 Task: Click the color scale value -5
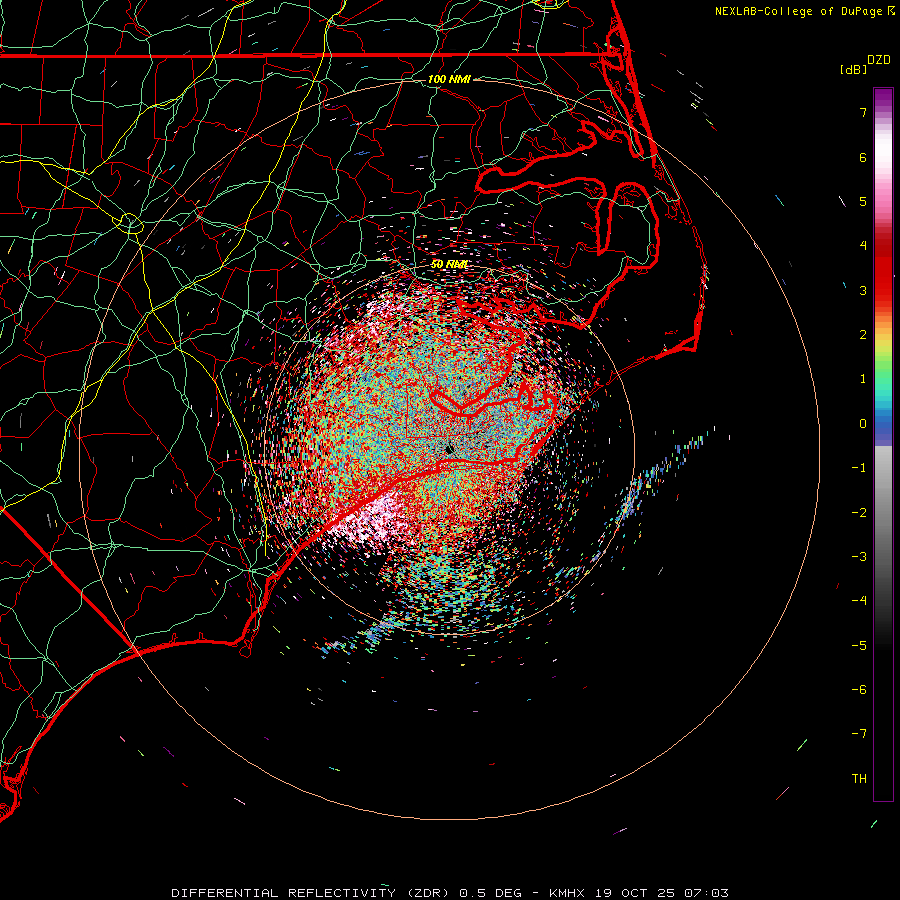pos(859,646)
